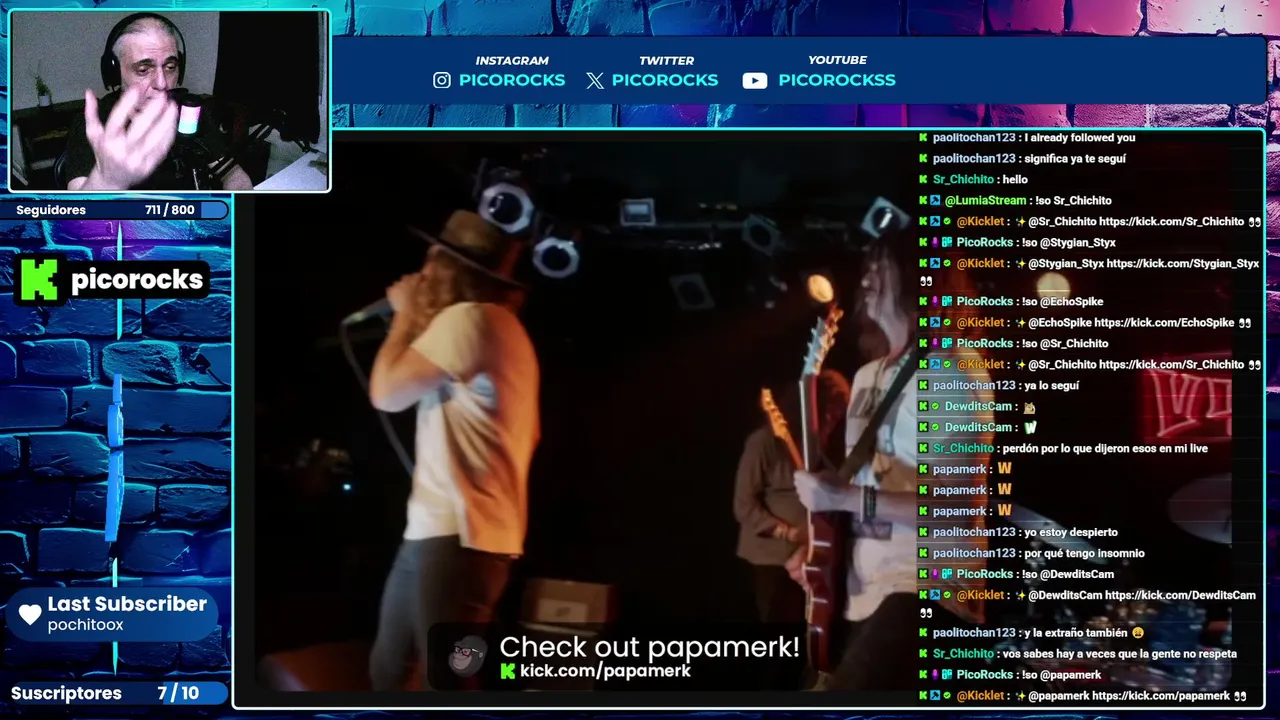Click the username @LumiaStream in chat
Screen dimensions: 1280x720
tap(985, 201)
